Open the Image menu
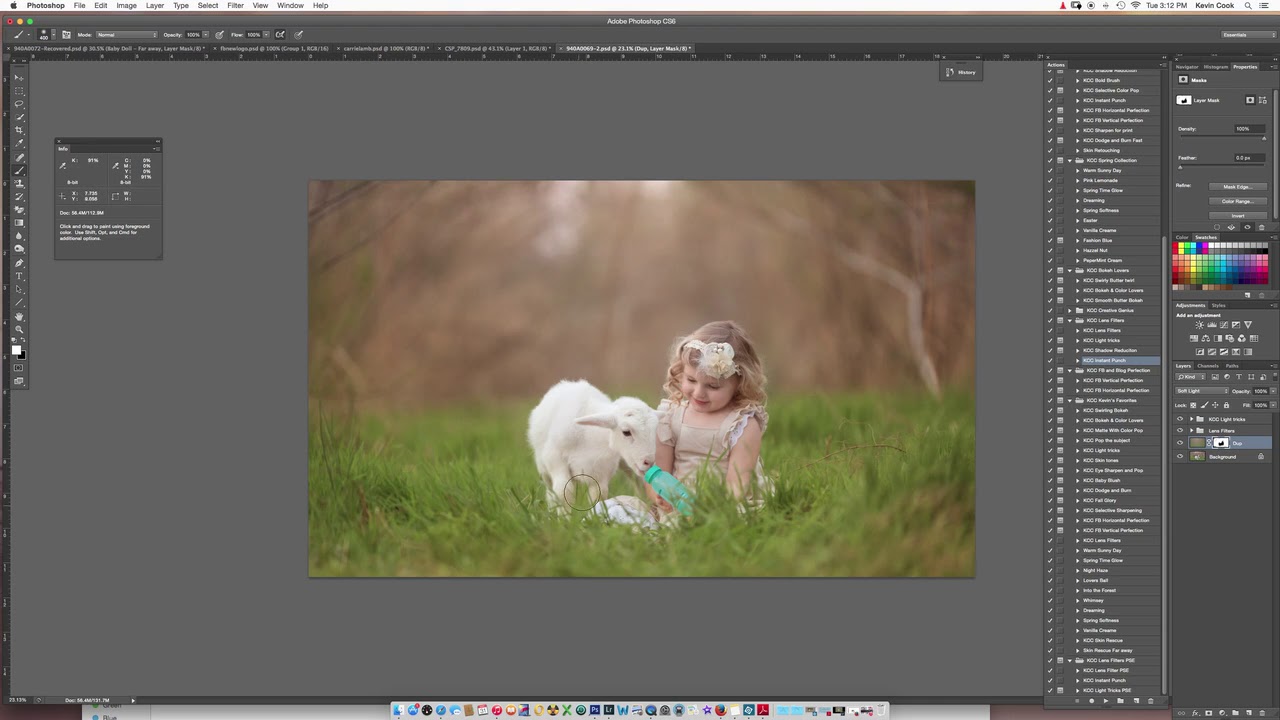Image resolution: width=1280 pixels, height=720 pixels. 126,6
